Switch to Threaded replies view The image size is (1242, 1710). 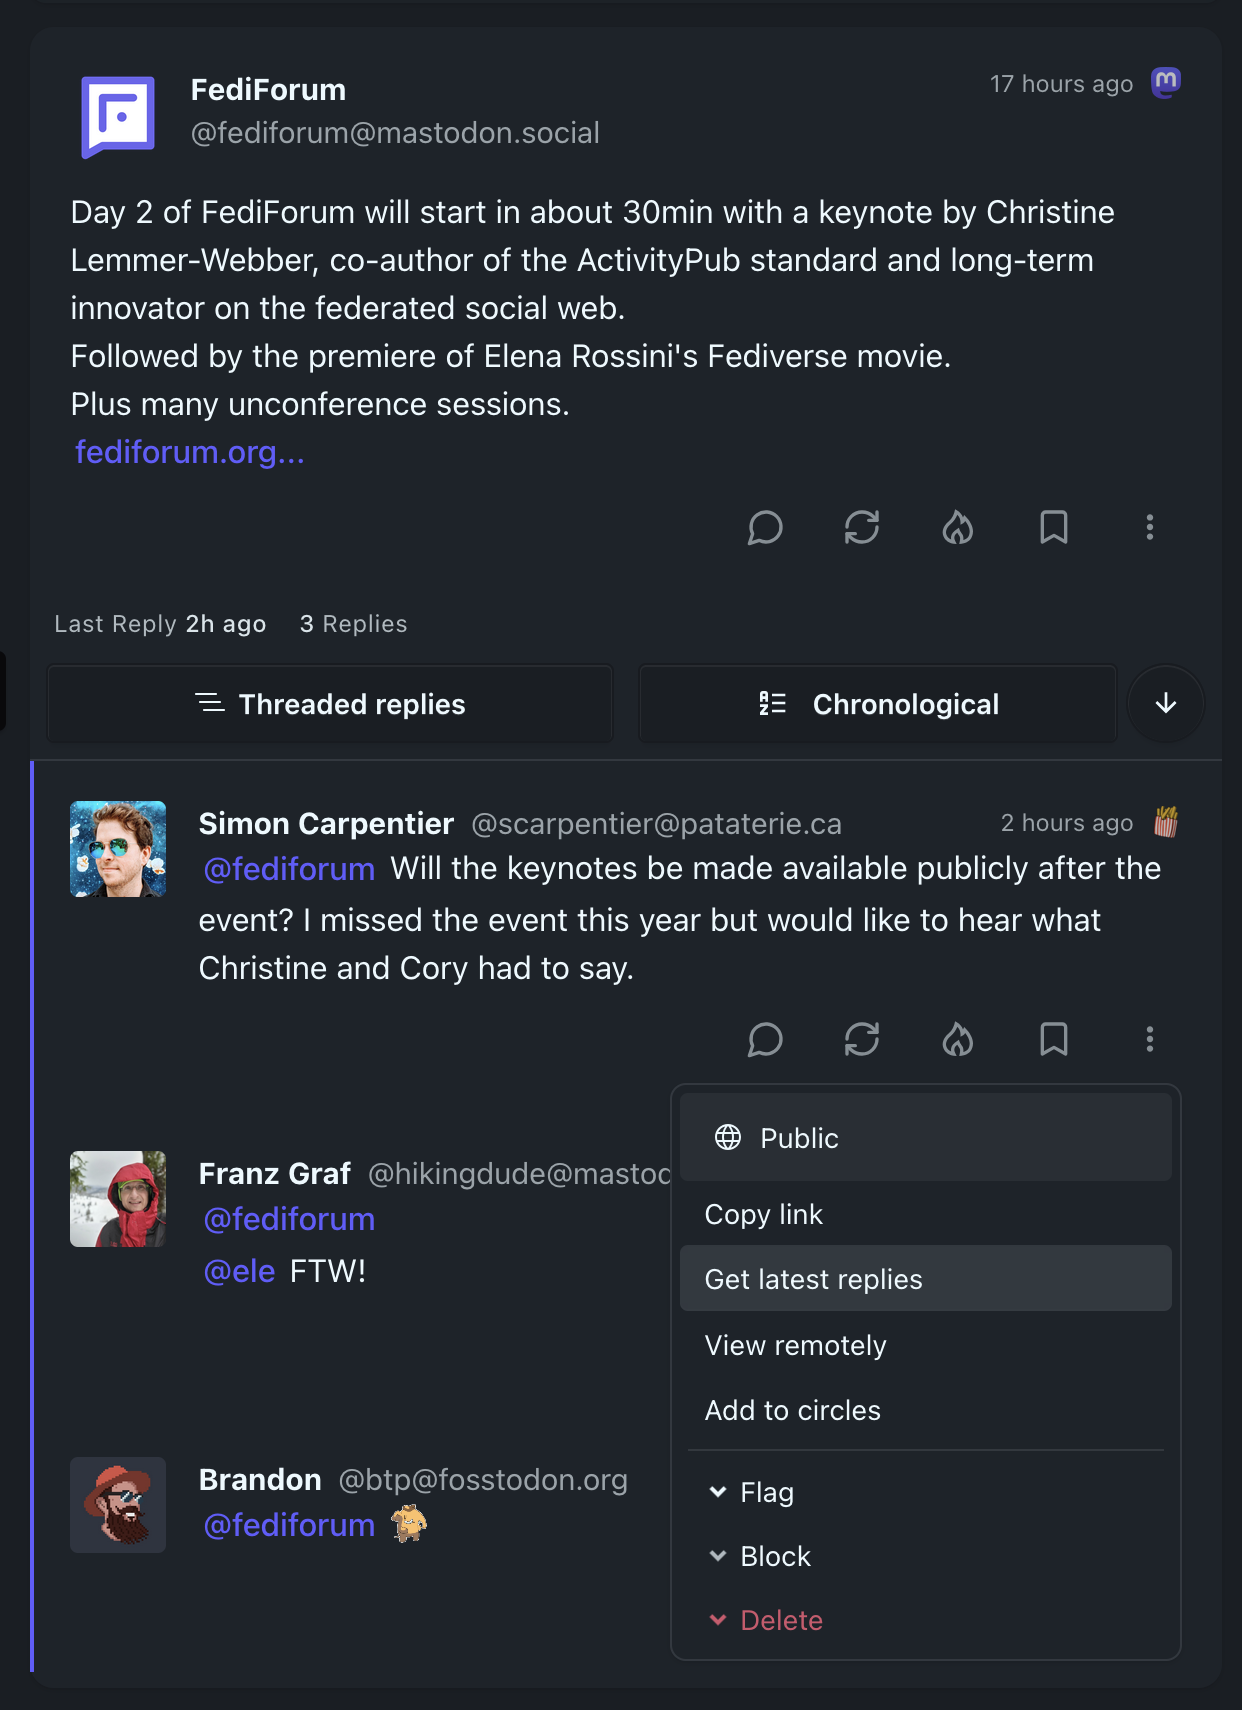point(330,704)
